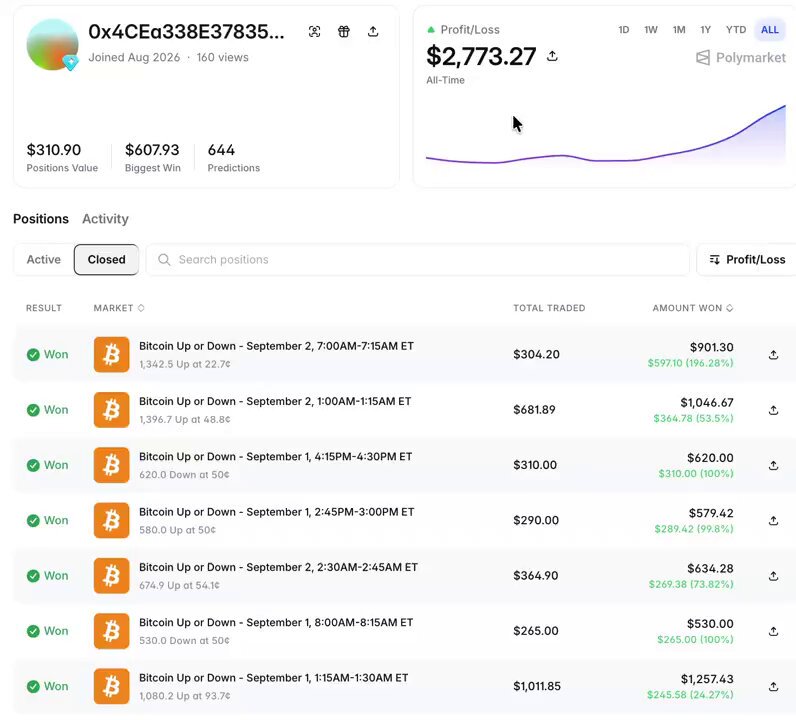Click the $310.90 Positions Value
796x720 pixels.
[54, 150]
